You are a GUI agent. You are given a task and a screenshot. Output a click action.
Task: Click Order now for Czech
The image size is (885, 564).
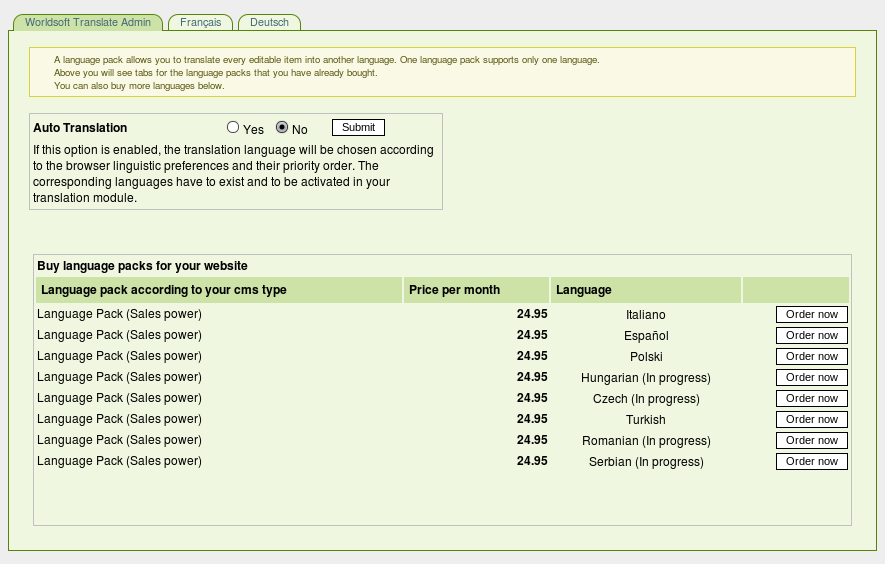(811, 398)
